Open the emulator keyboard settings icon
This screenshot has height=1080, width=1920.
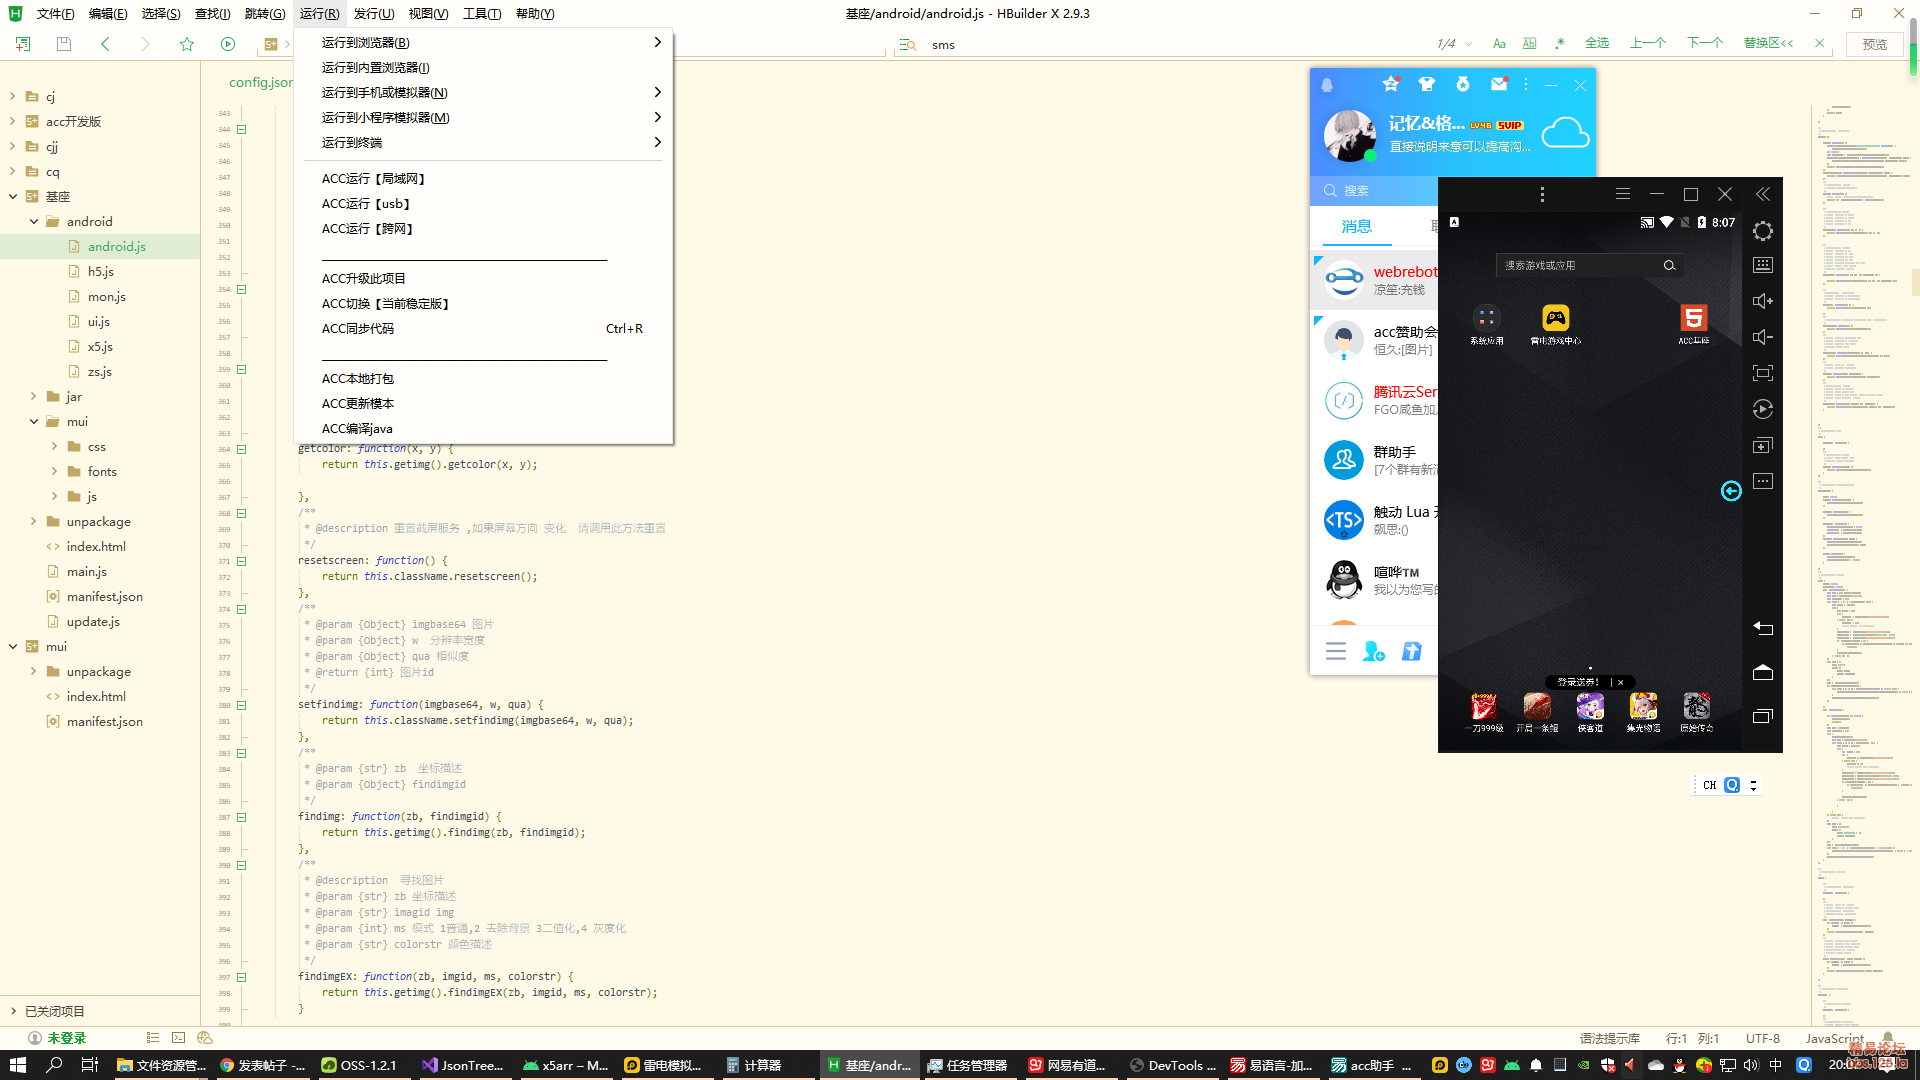pyautogui.click(x=1762, y=265)
